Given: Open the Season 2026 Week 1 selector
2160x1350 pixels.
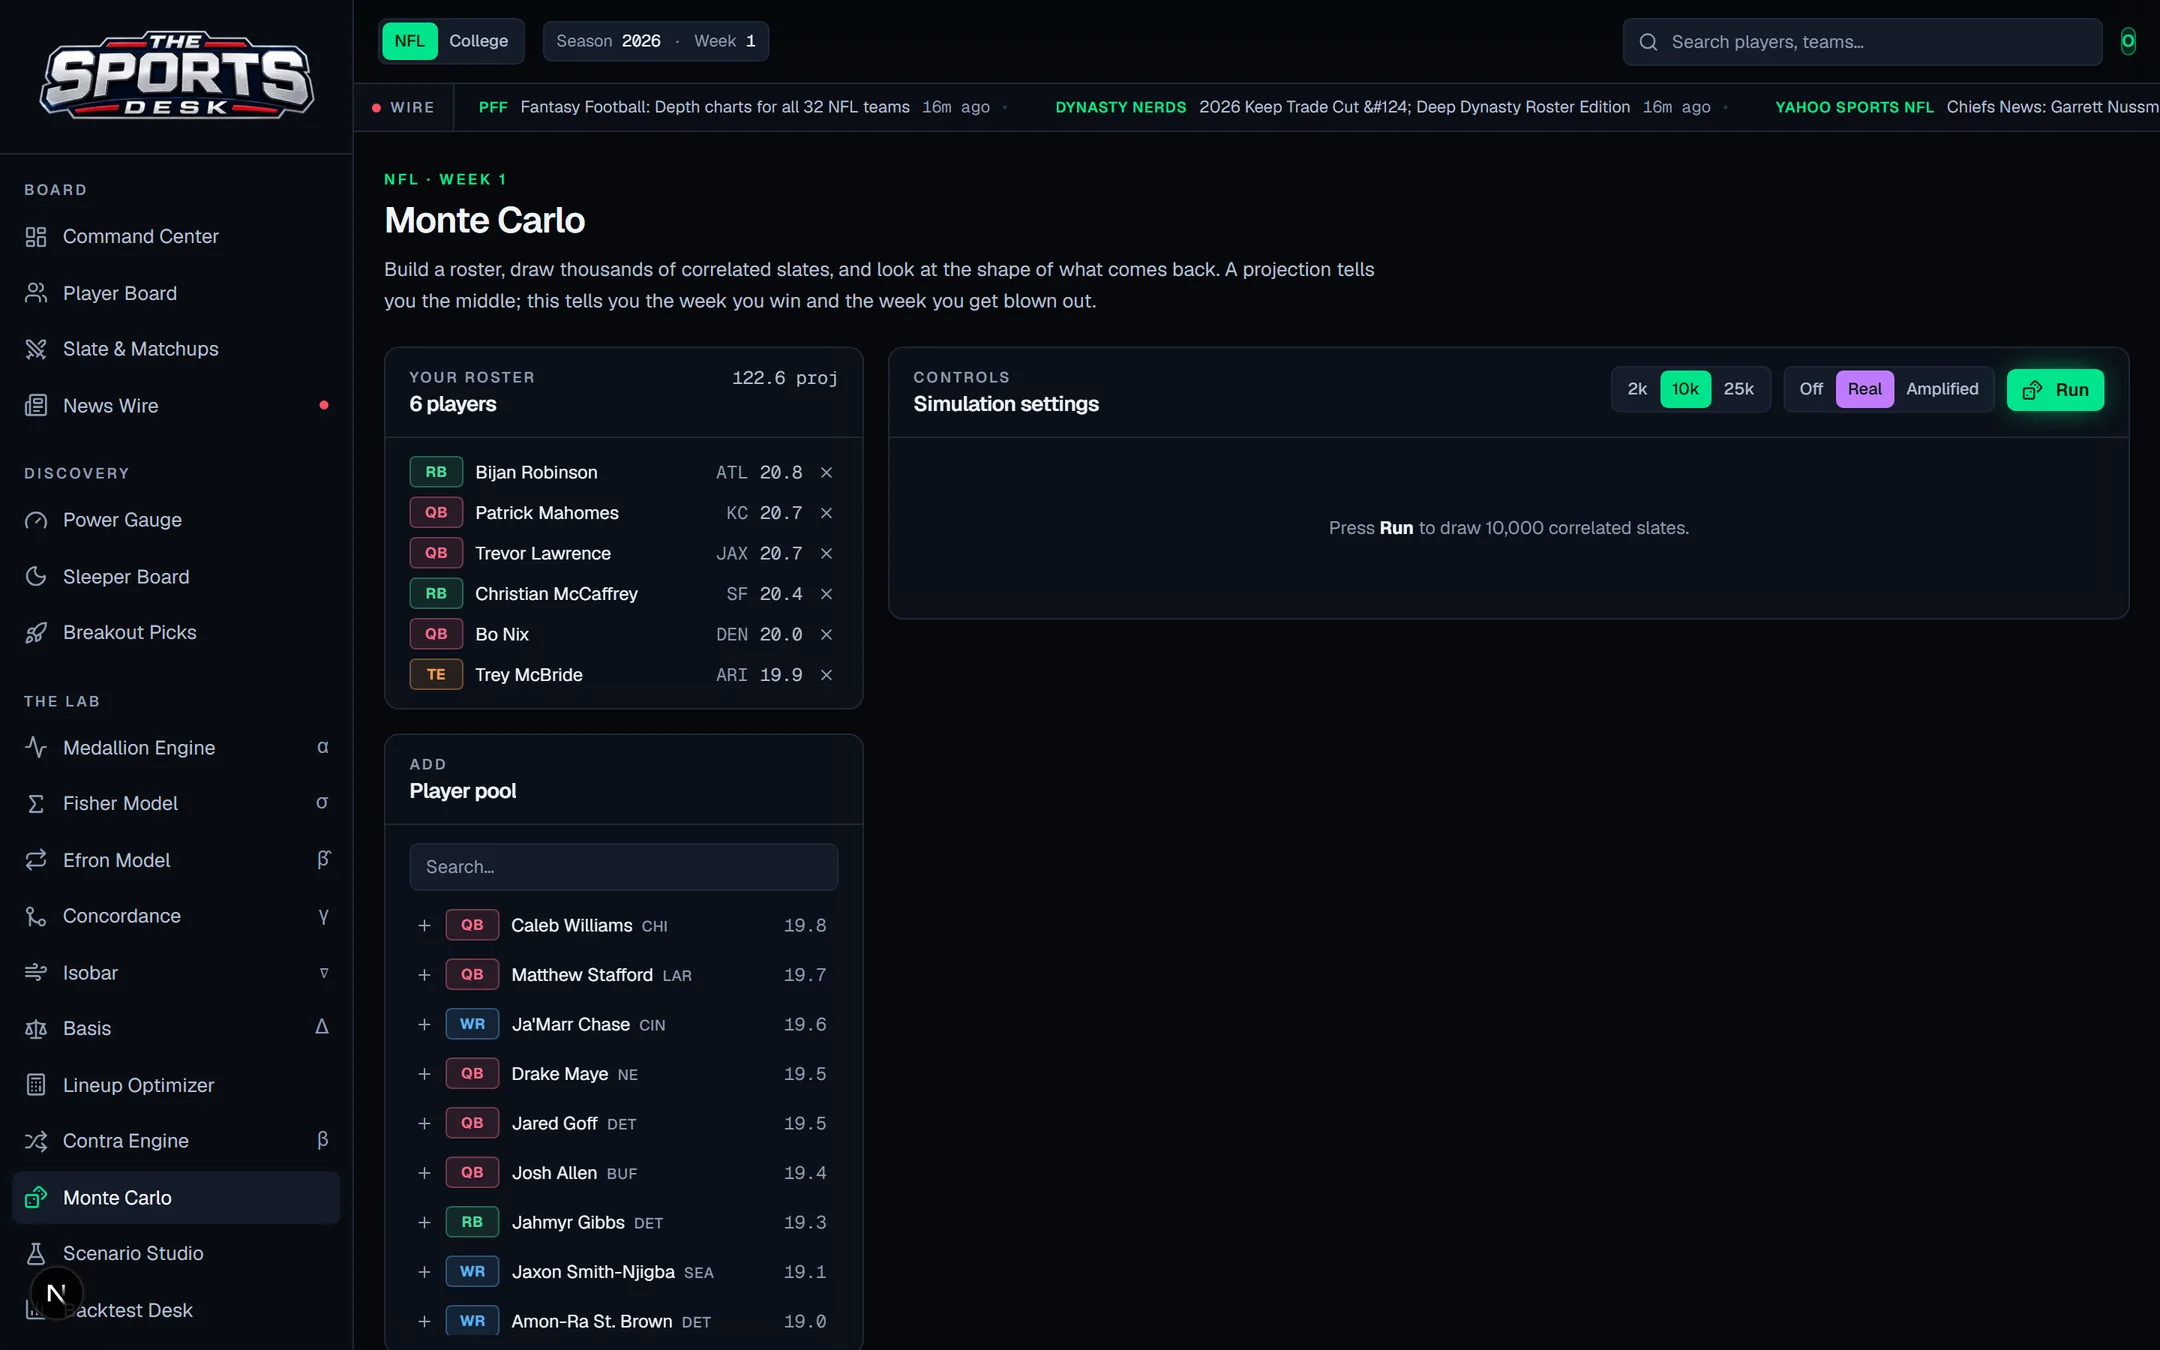Looking at the screenshot, I should (656, 41).
